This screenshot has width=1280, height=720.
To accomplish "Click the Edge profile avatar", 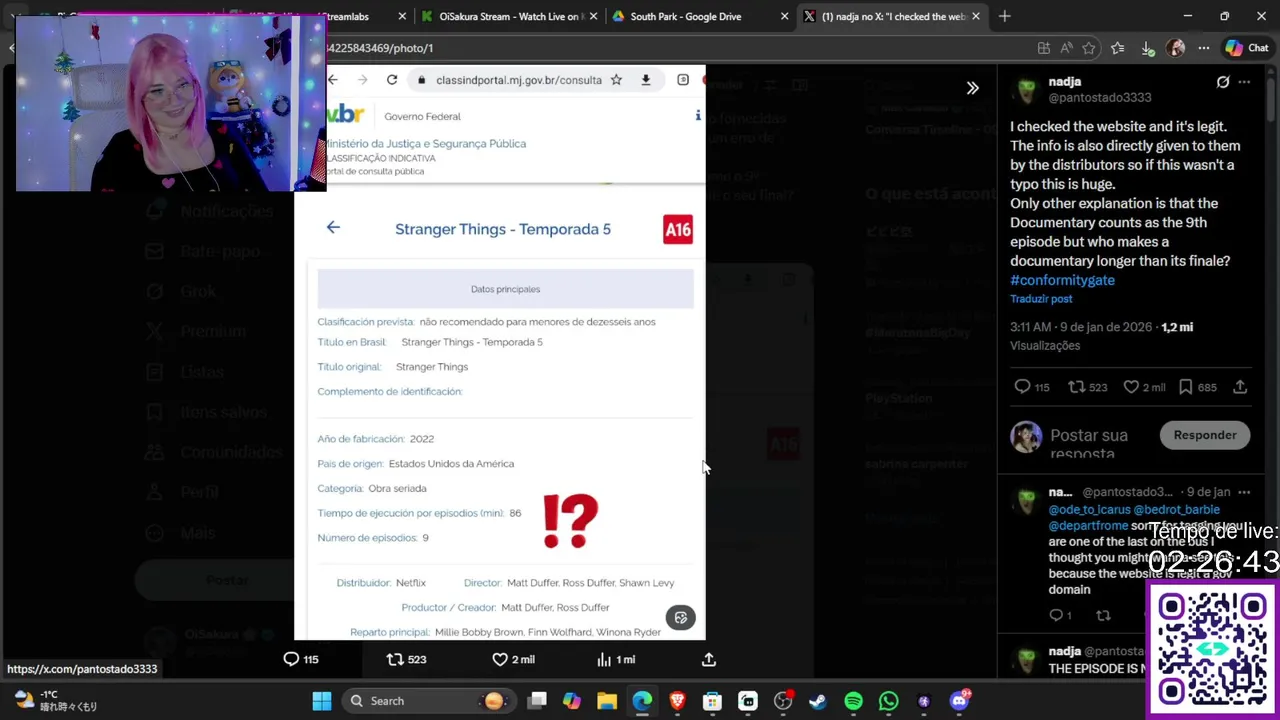I will 1176,48.
